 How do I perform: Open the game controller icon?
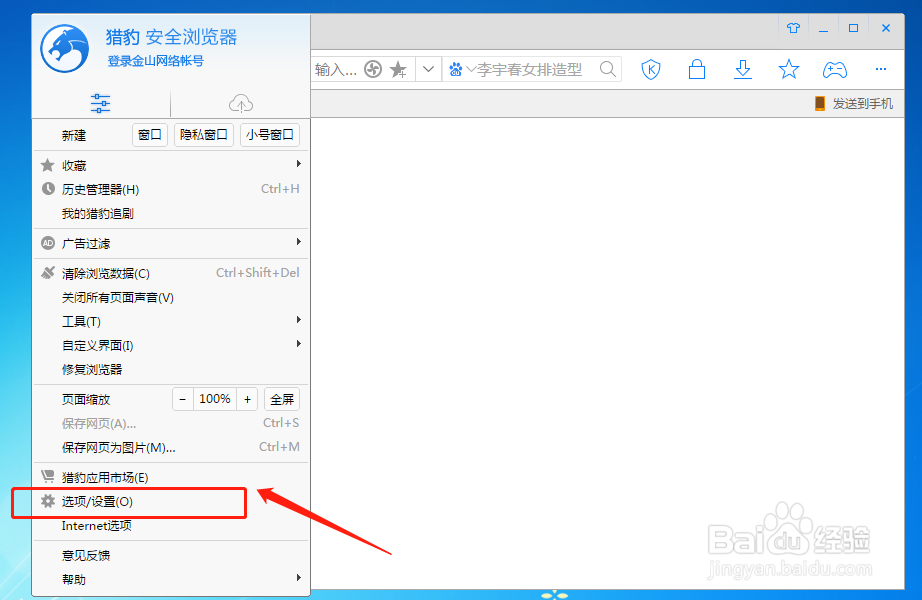pyautogui.click(x=834, y=70)
